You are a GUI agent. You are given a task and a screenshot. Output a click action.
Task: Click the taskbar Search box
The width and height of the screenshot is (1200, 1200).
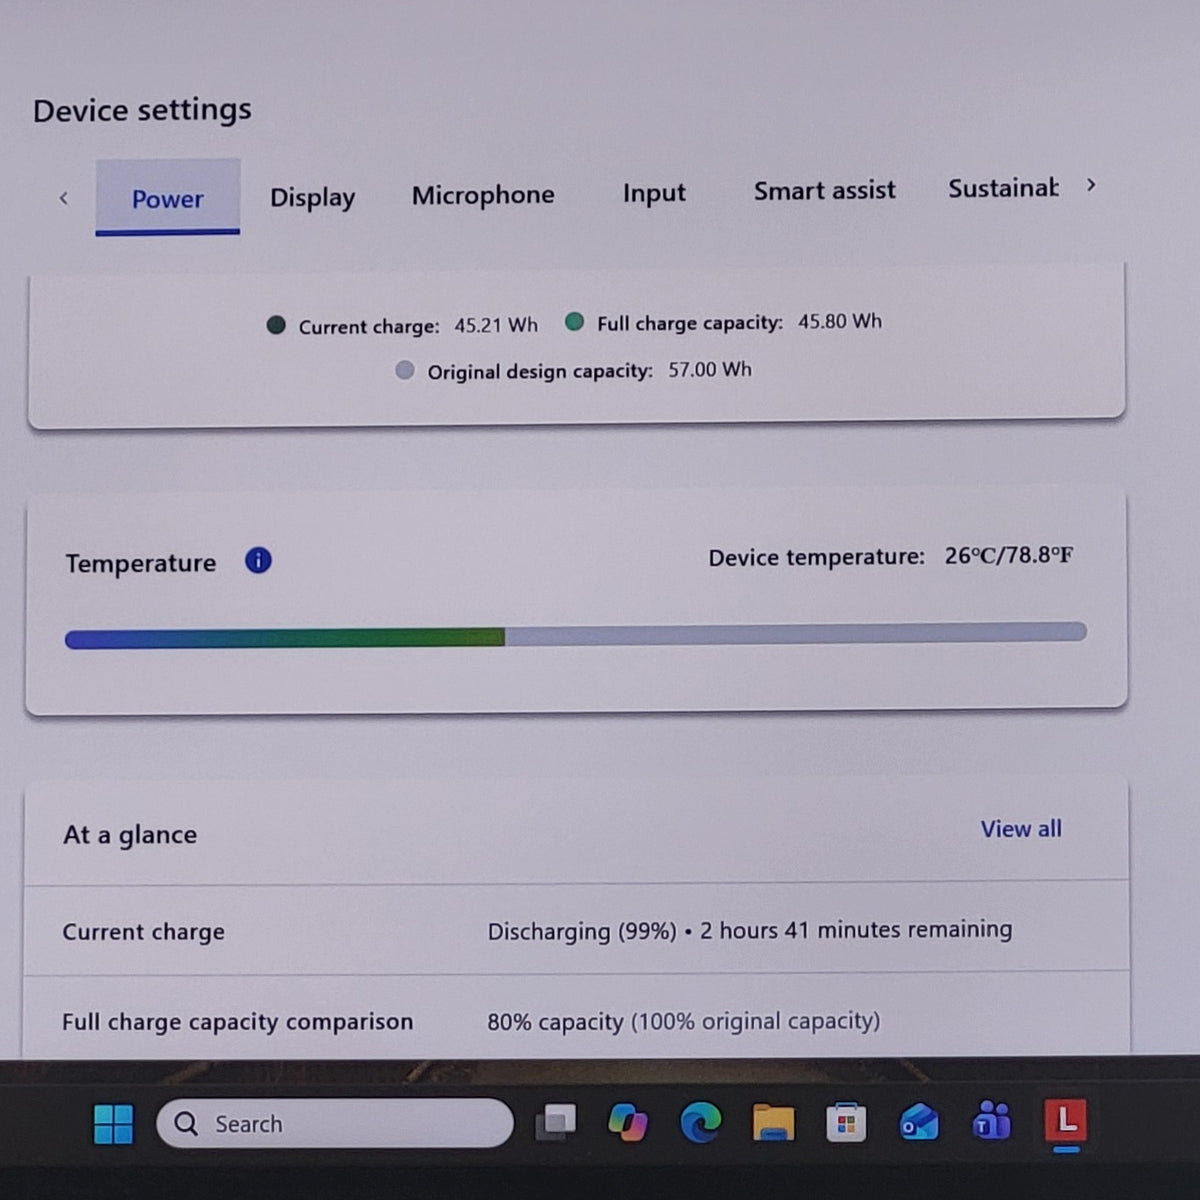[x=335, y=1124]
